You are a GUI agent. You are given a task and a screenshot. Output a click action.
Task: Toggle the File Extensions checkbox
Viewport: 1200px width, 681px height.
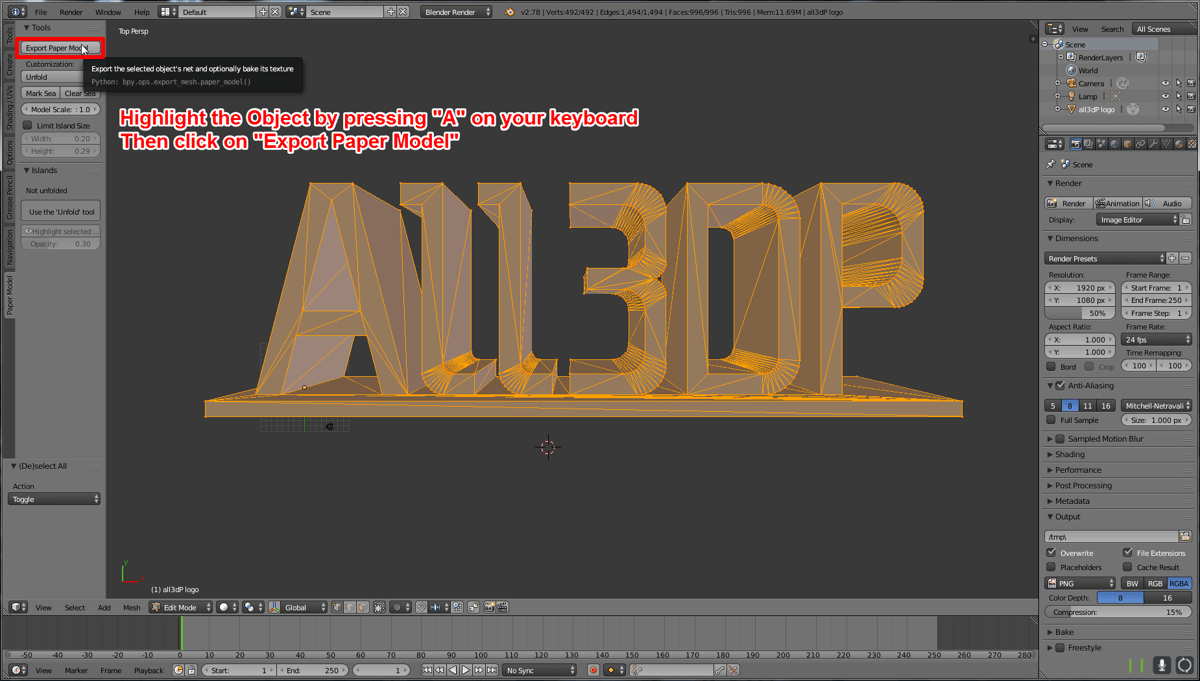click(x=1128, y=553)
